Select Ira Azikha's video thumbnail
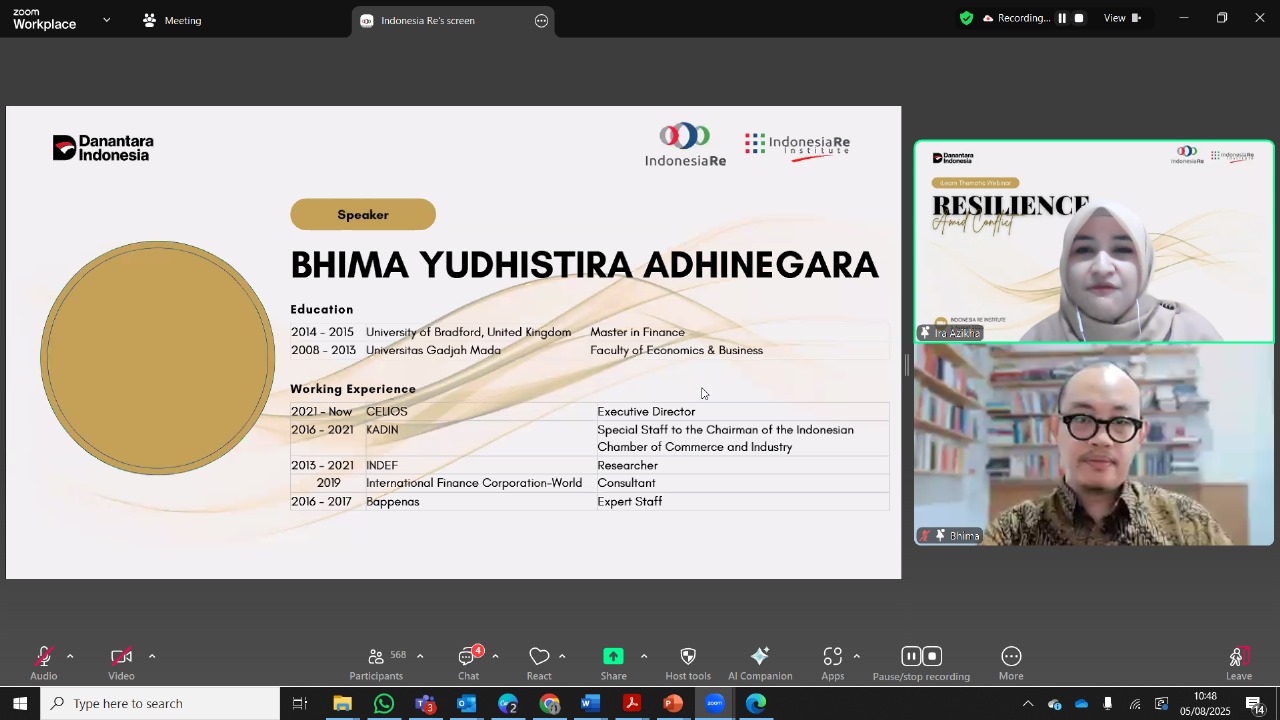Image resolution: width=1280 pixels, height=720 pixels. (1094, 242)
